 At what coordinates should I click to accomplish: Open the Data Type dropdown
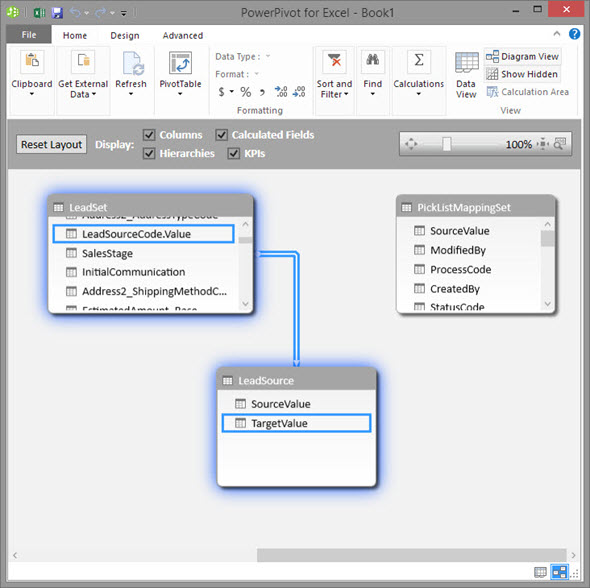point(268,56)
